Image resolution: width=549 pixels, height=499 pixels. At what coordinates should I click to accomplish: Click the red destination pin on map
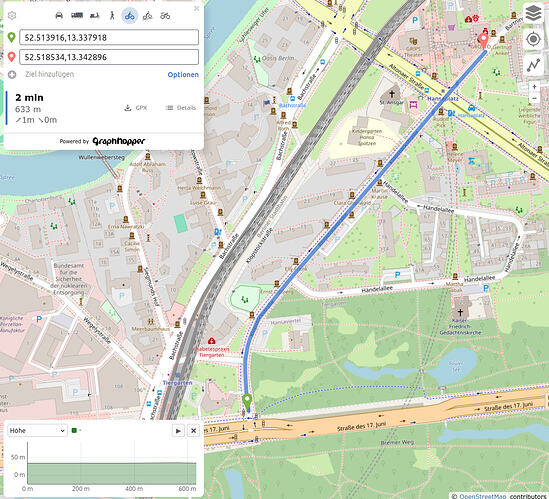pyautogui.click(x=483, y=41)
